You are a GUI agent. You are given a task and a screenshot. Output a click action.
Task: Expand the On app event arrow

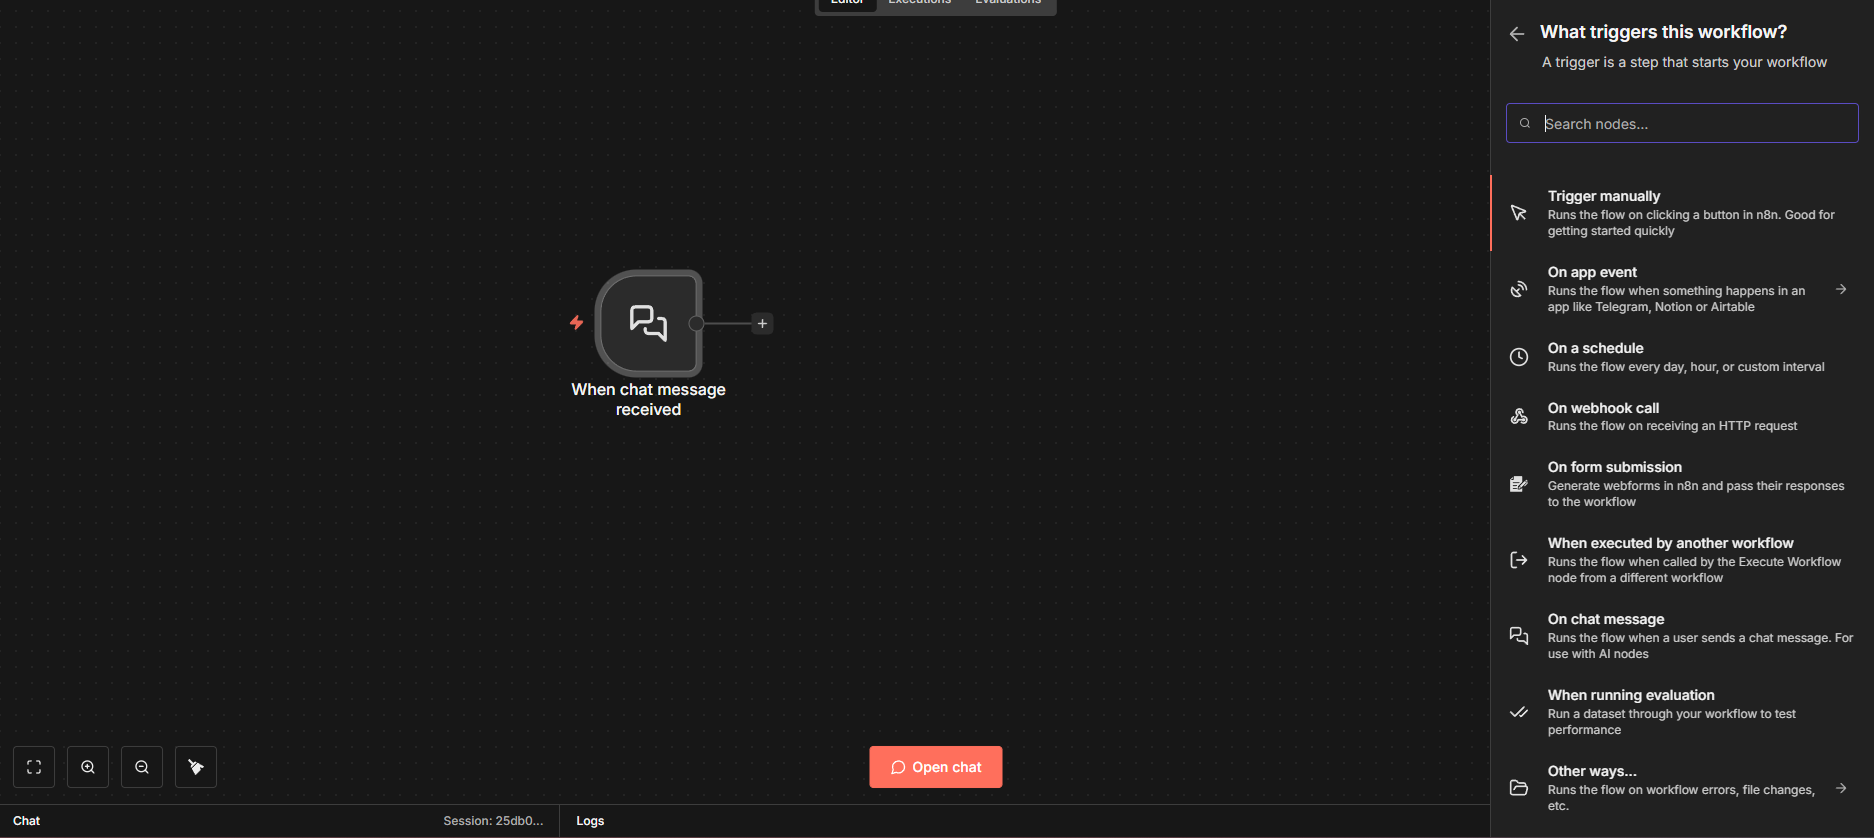[x=1841, y=289]
